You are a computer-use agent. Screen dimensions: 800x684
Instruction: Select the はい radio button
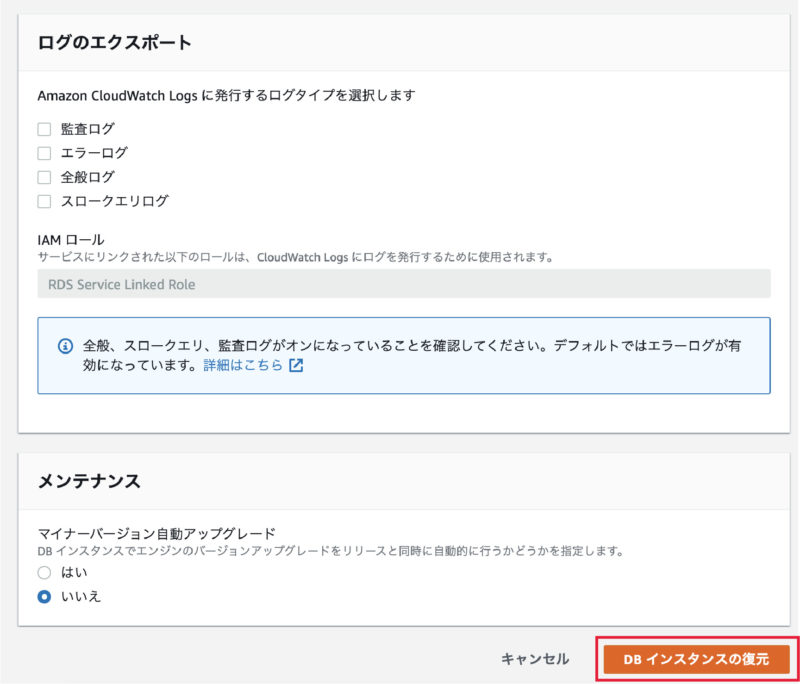(x=44, y=573)
